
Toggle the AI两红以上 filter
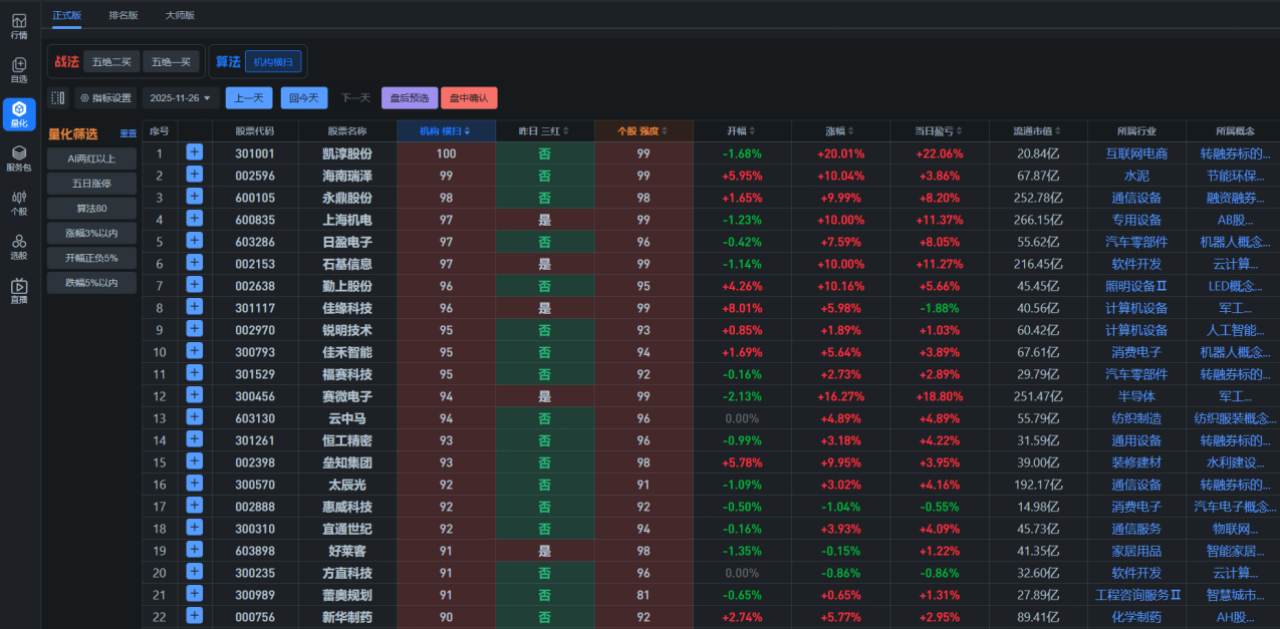[x=91, y=158]
